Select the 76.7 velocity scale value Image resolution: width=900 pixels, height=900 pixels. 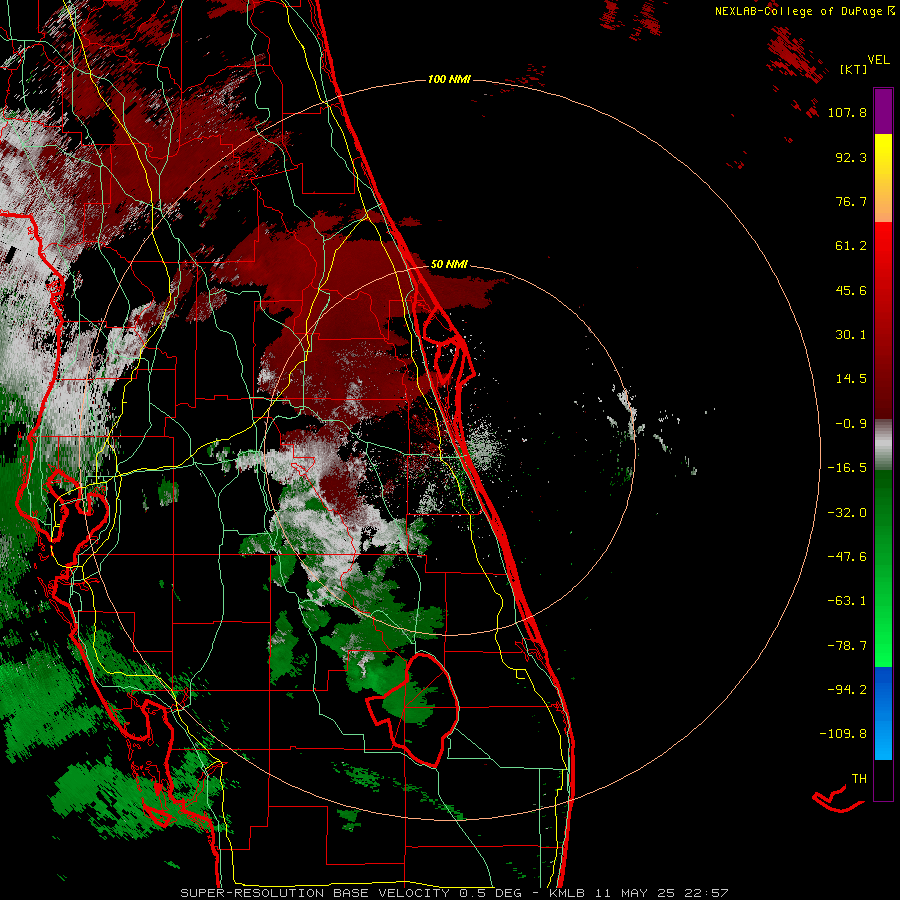(x=851, y=201)
